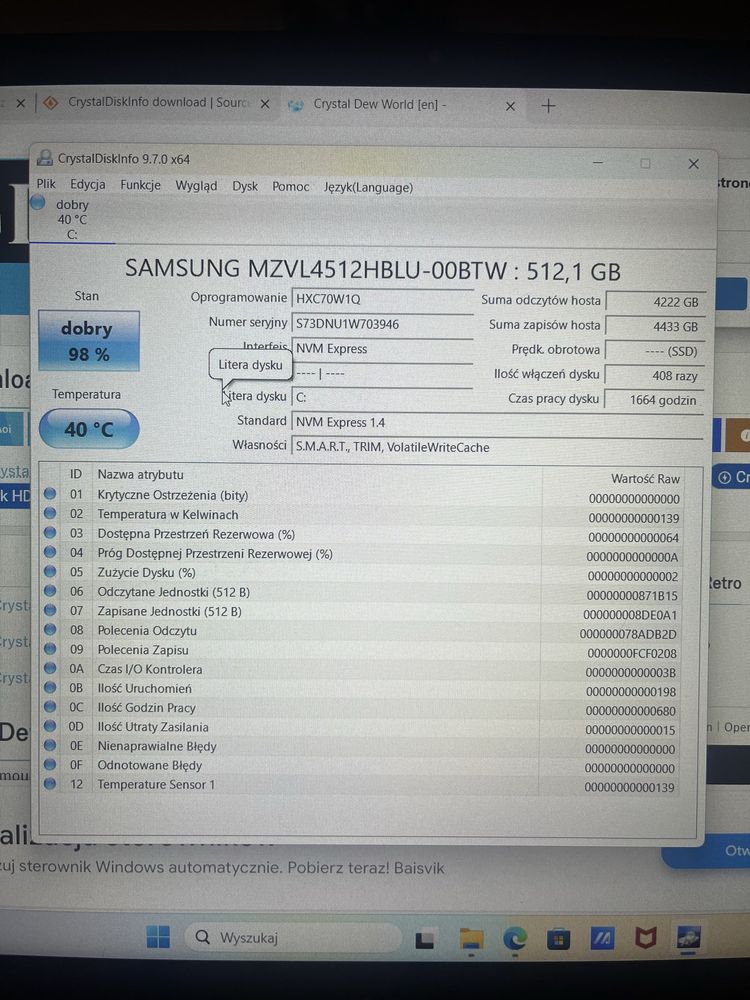Close the CrystalDiskInfo download browser tab
The image size is (750, 1000).
point(265,103)
